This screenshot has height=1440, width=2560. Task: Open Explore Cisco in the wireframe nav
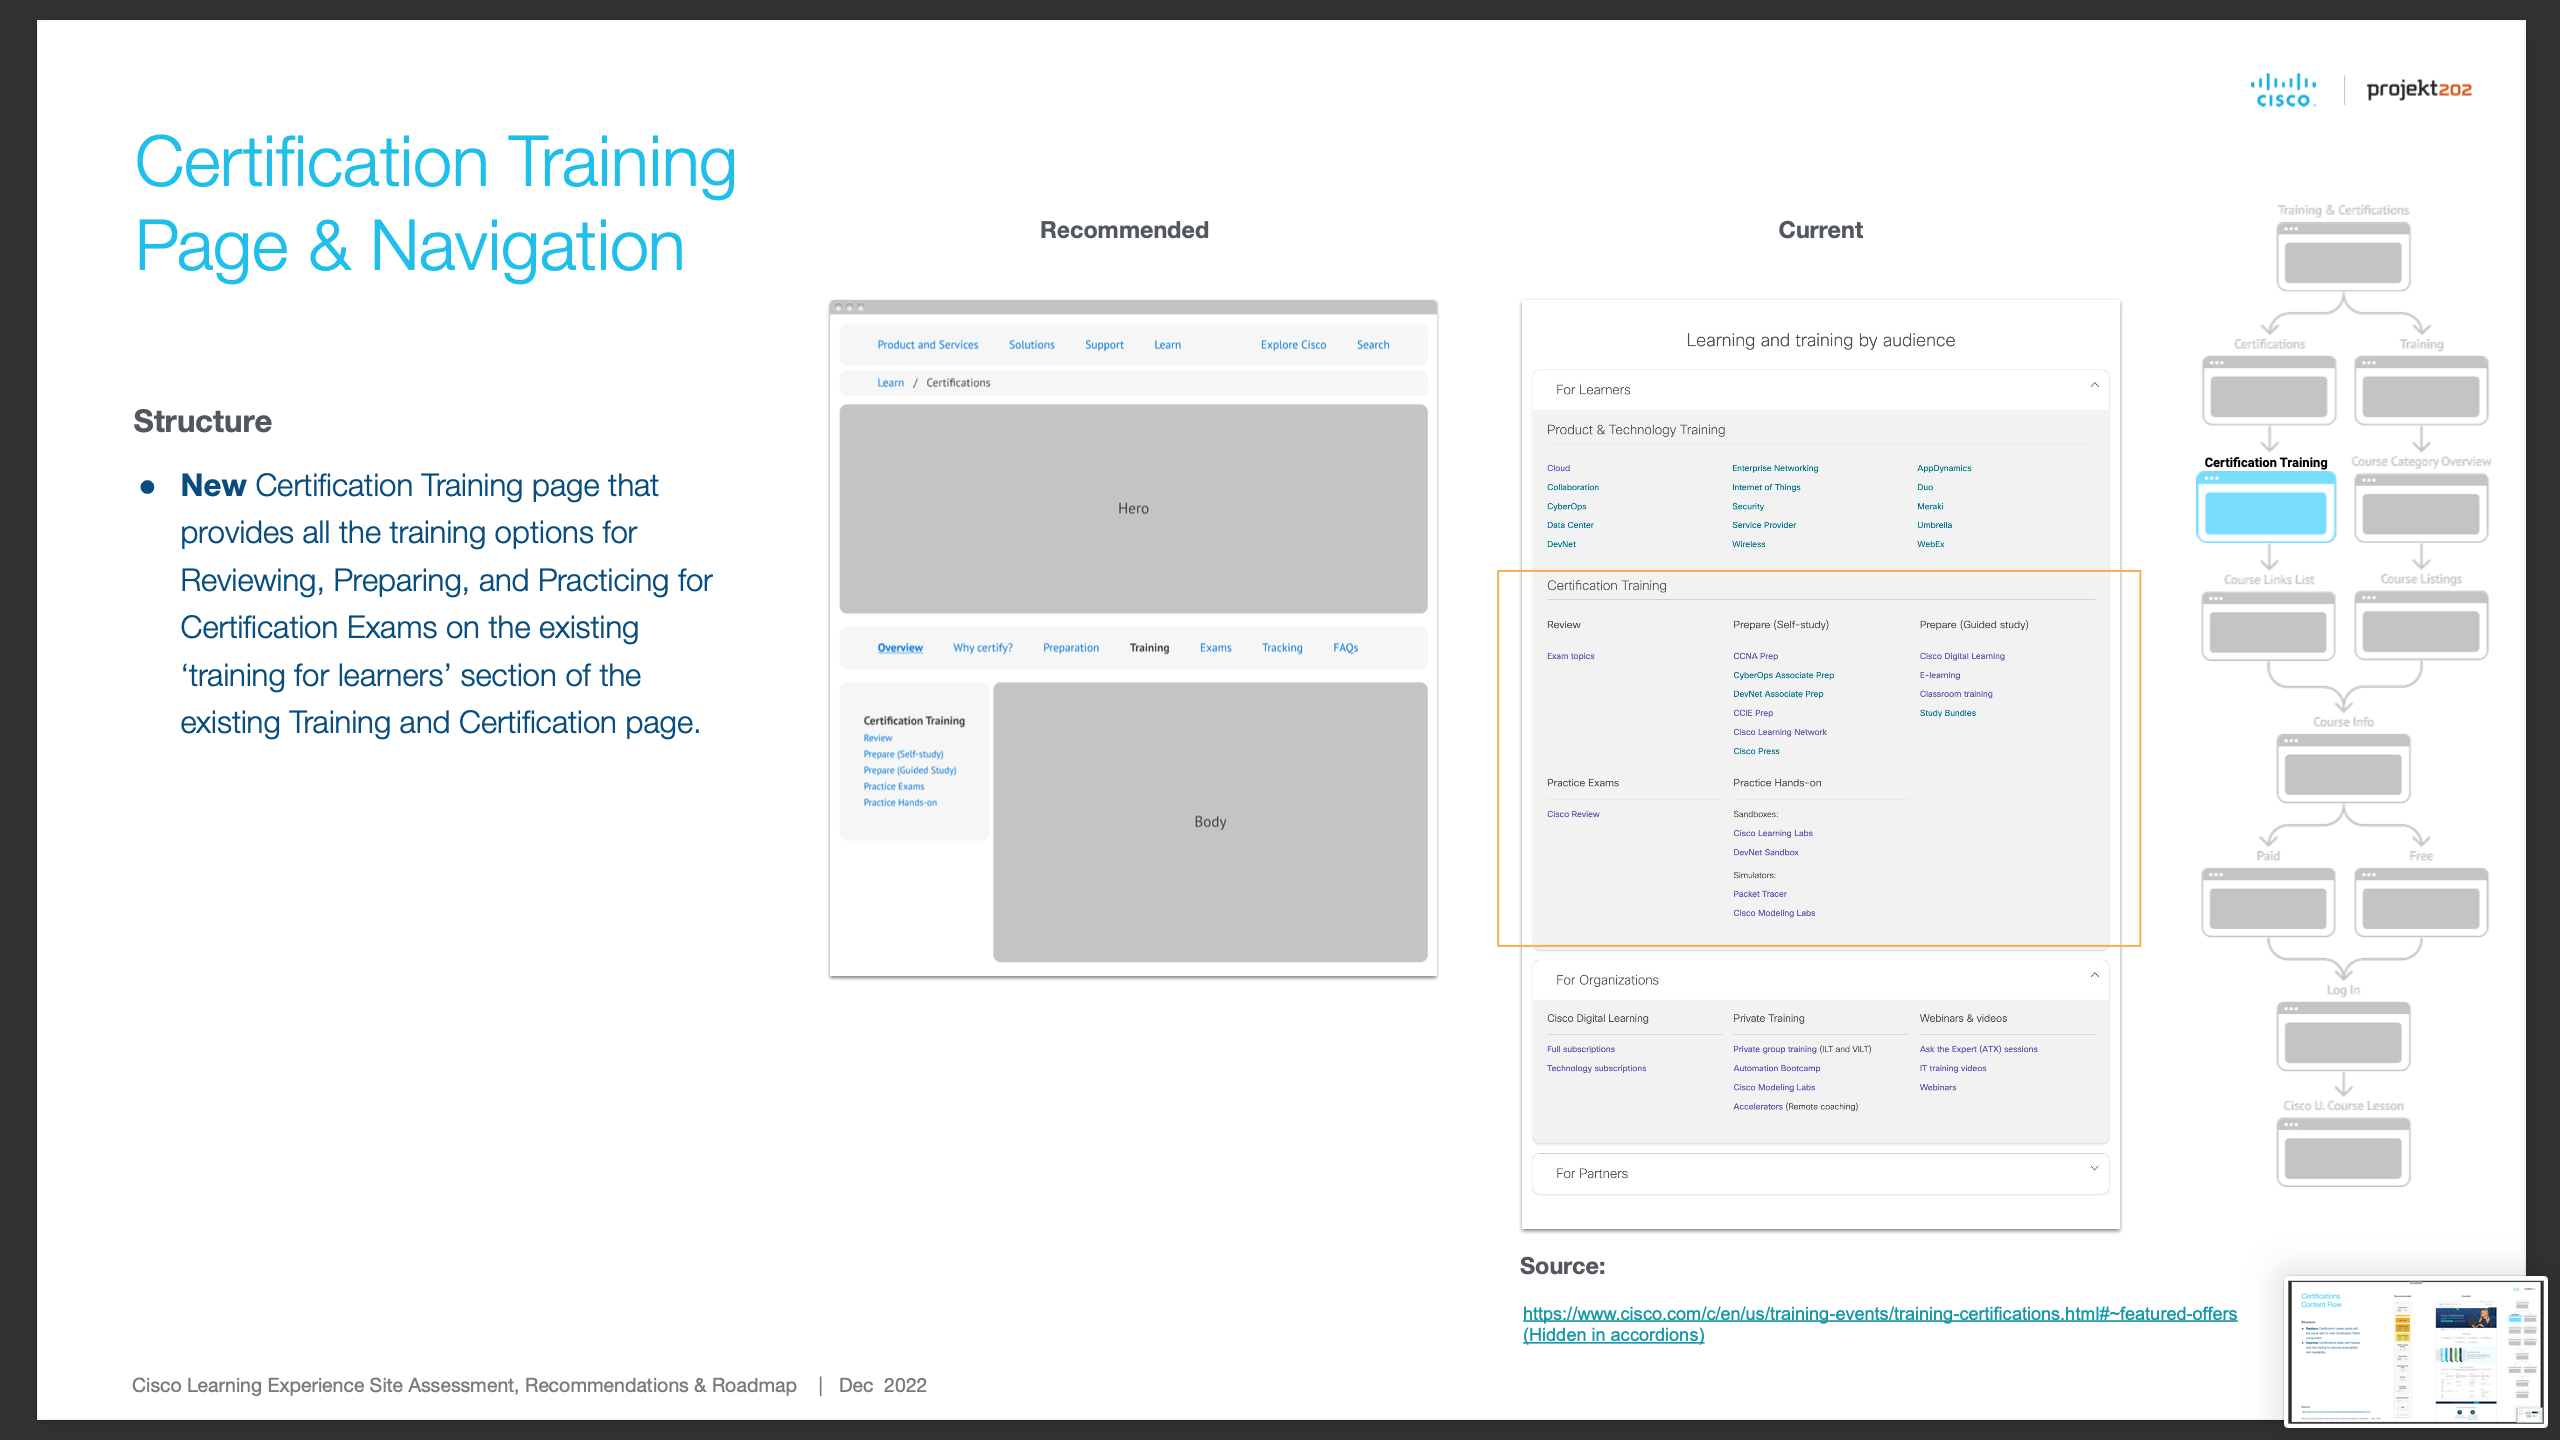point(1293,345)
